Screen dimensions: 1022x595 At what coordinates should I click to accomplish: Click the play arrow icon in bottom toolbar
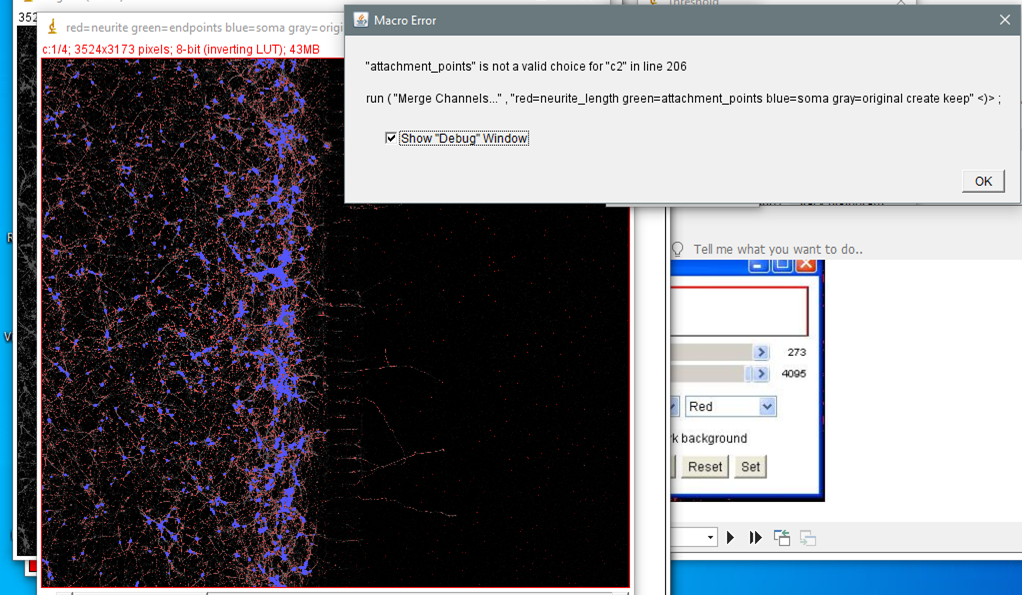click(731, 538)
